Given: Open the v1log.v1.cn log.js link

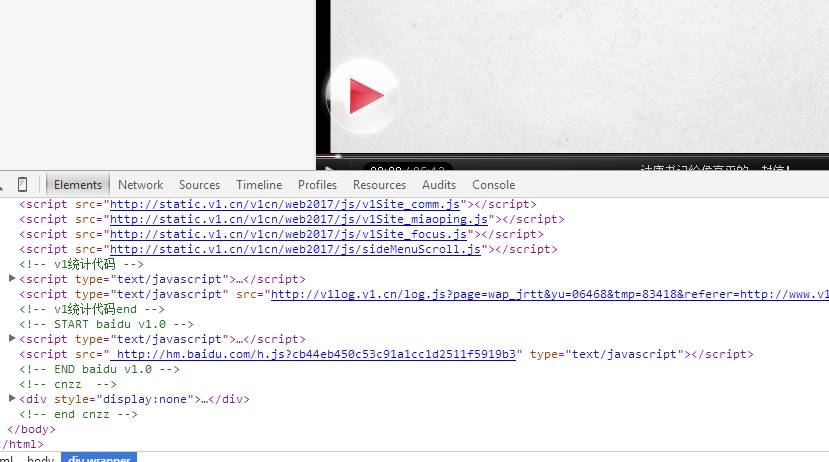Looking at the screenshot, I should click(550, 294).
